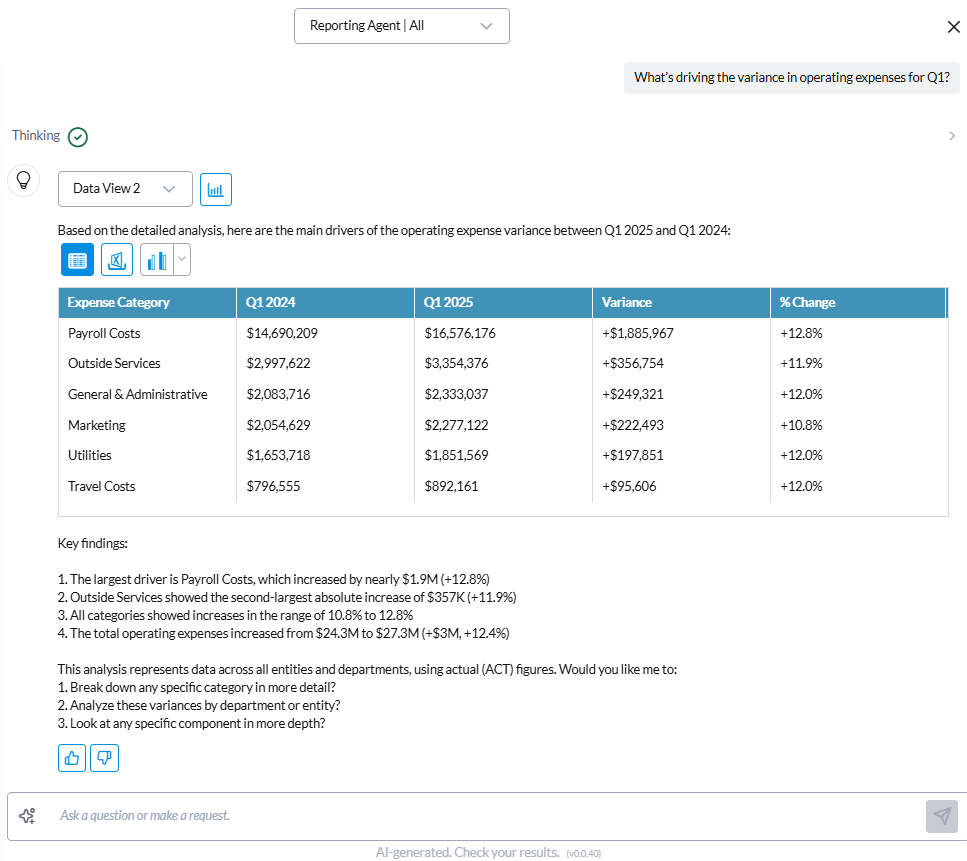Click the user's Q1 variance question bubble
The height and width of the screenshot is (861, 967).
coord(791,77)
